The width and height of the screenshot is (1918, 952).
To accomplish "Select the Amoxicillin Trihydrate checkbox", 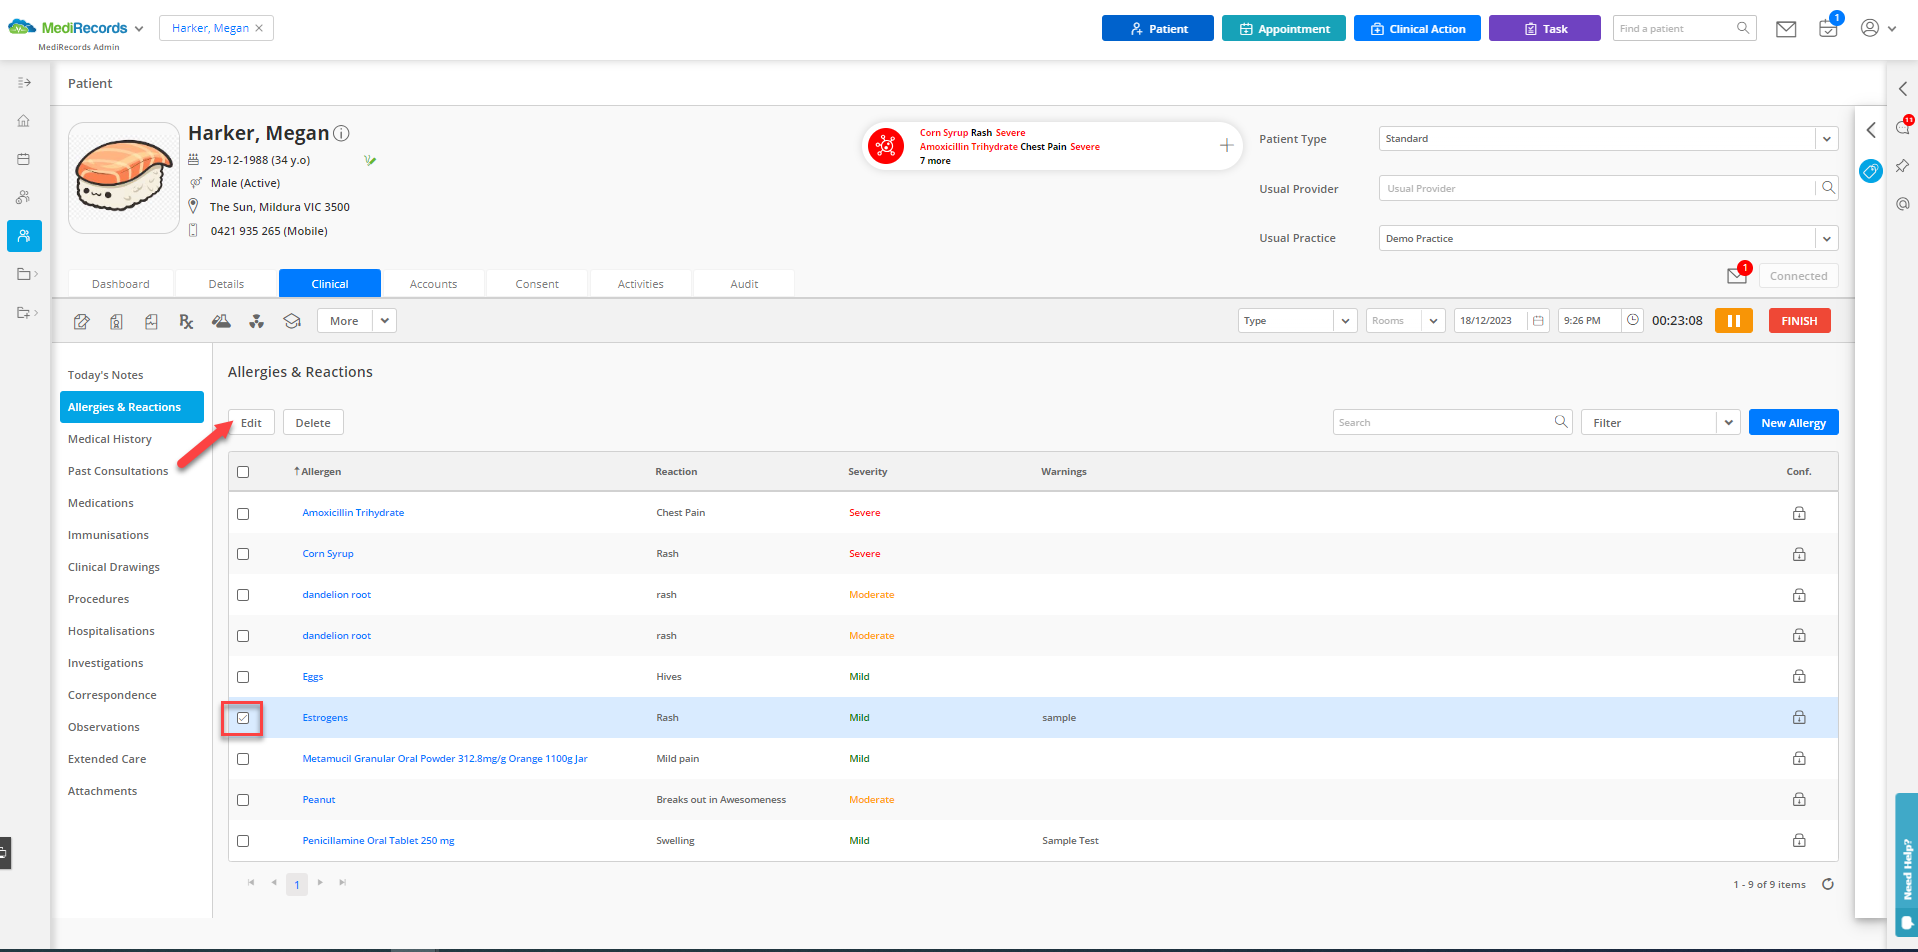I will tap(243, 513).
